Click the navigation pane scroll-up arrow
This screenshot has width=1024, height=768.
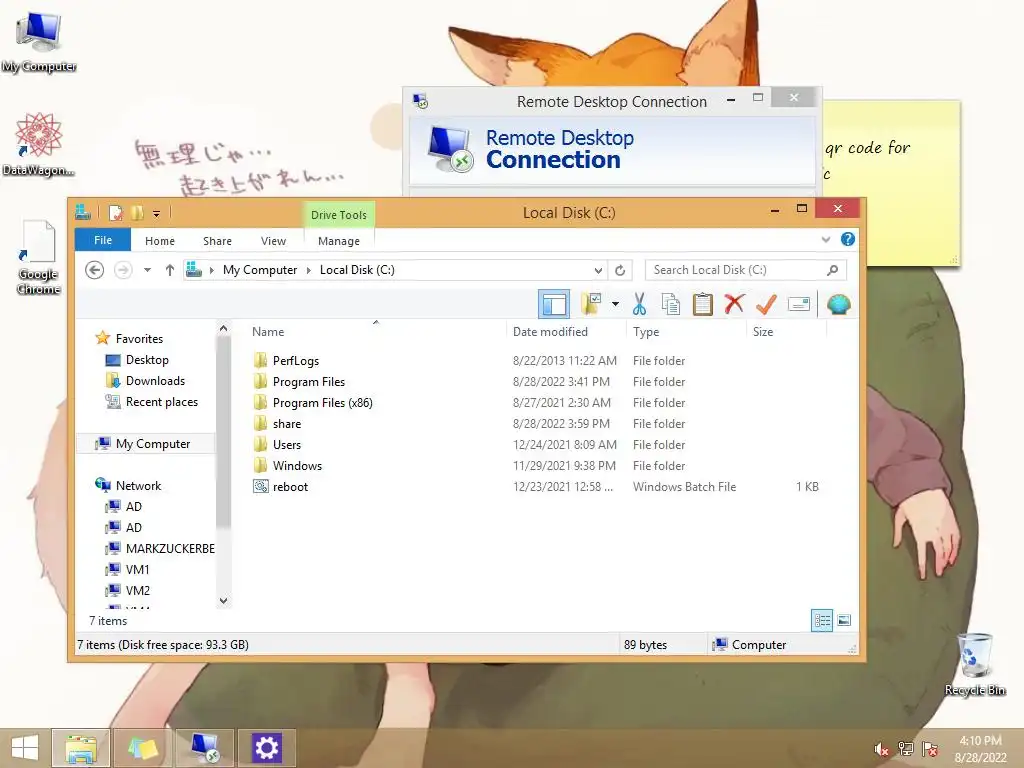pyautogui.click(x=223, y=328)
